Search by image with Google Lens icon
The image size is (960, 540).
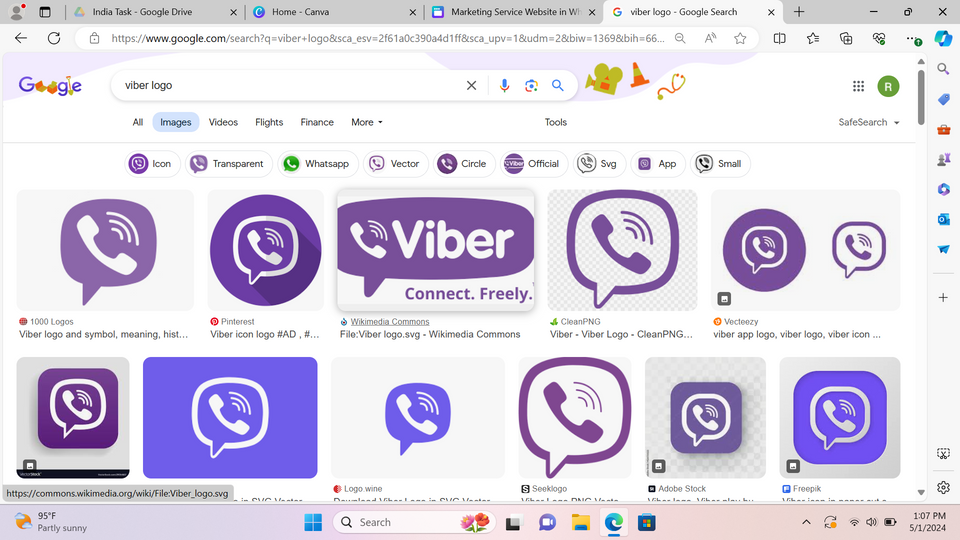[x=531, y=85]
